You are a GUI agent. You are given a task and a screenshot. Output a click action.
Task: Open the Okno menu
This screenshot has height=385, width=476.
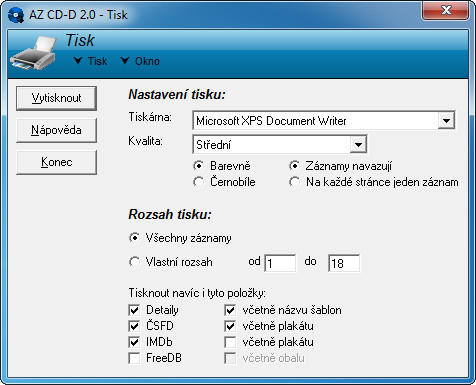coord(140,61)
